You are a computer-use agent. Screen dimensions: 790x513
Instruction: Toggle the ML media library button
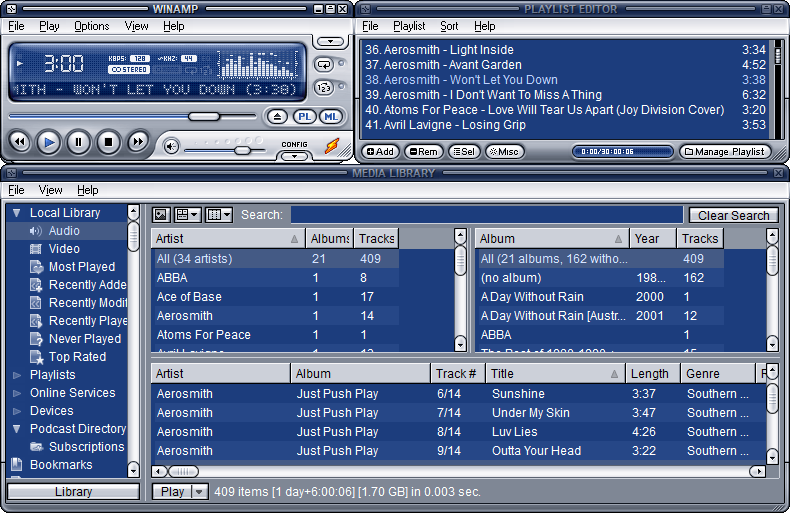coord(331,117)
